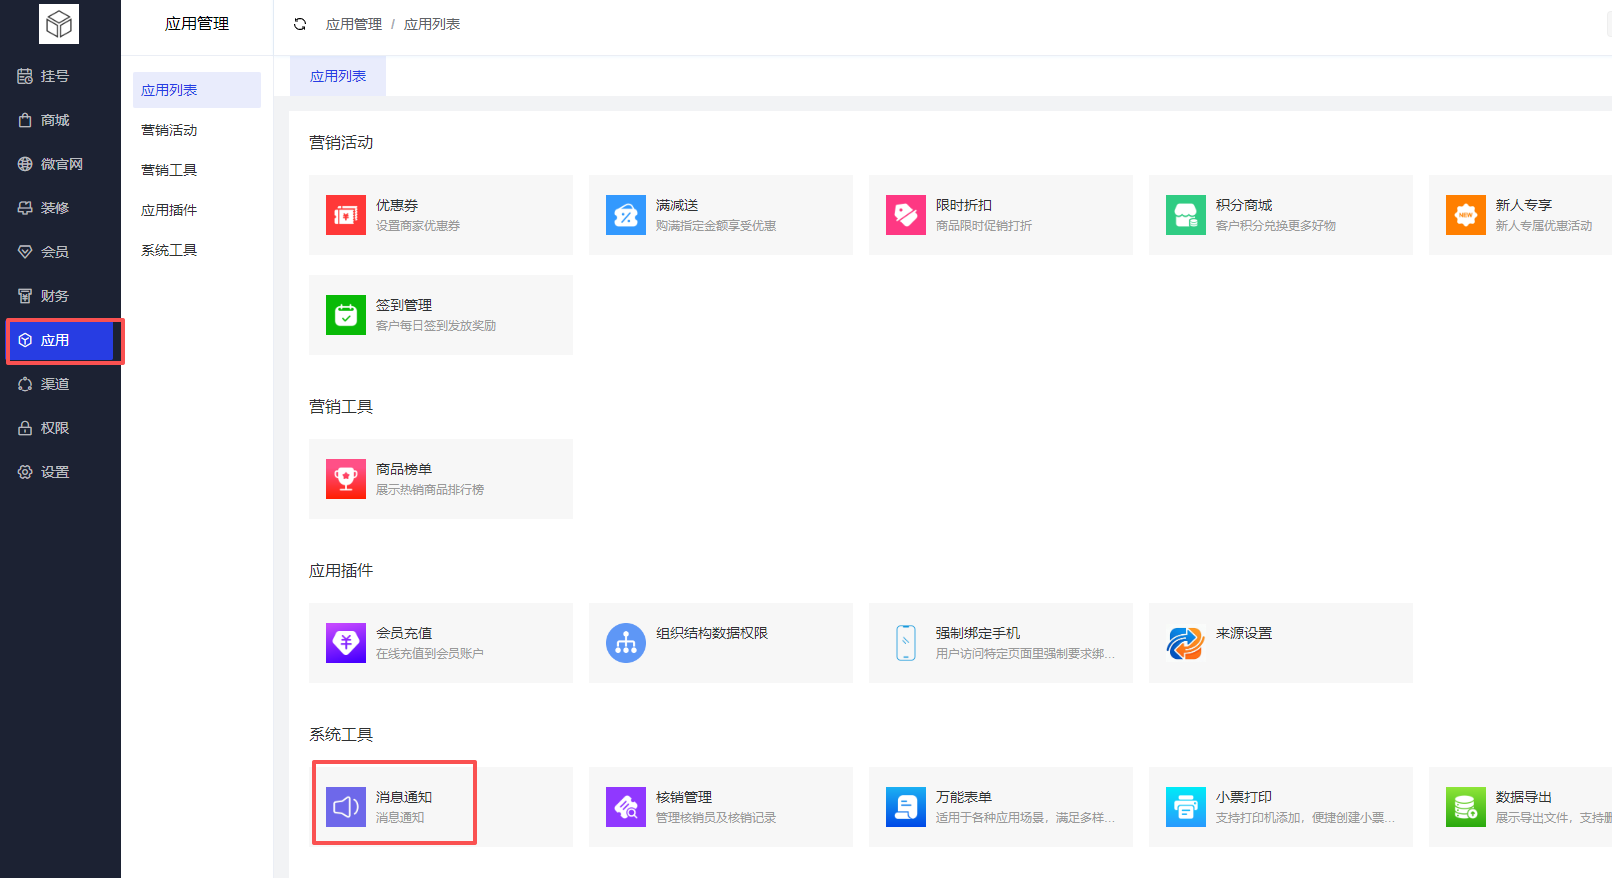Open the 组织结构数据权限 hierarchy icon

[626, 643]
